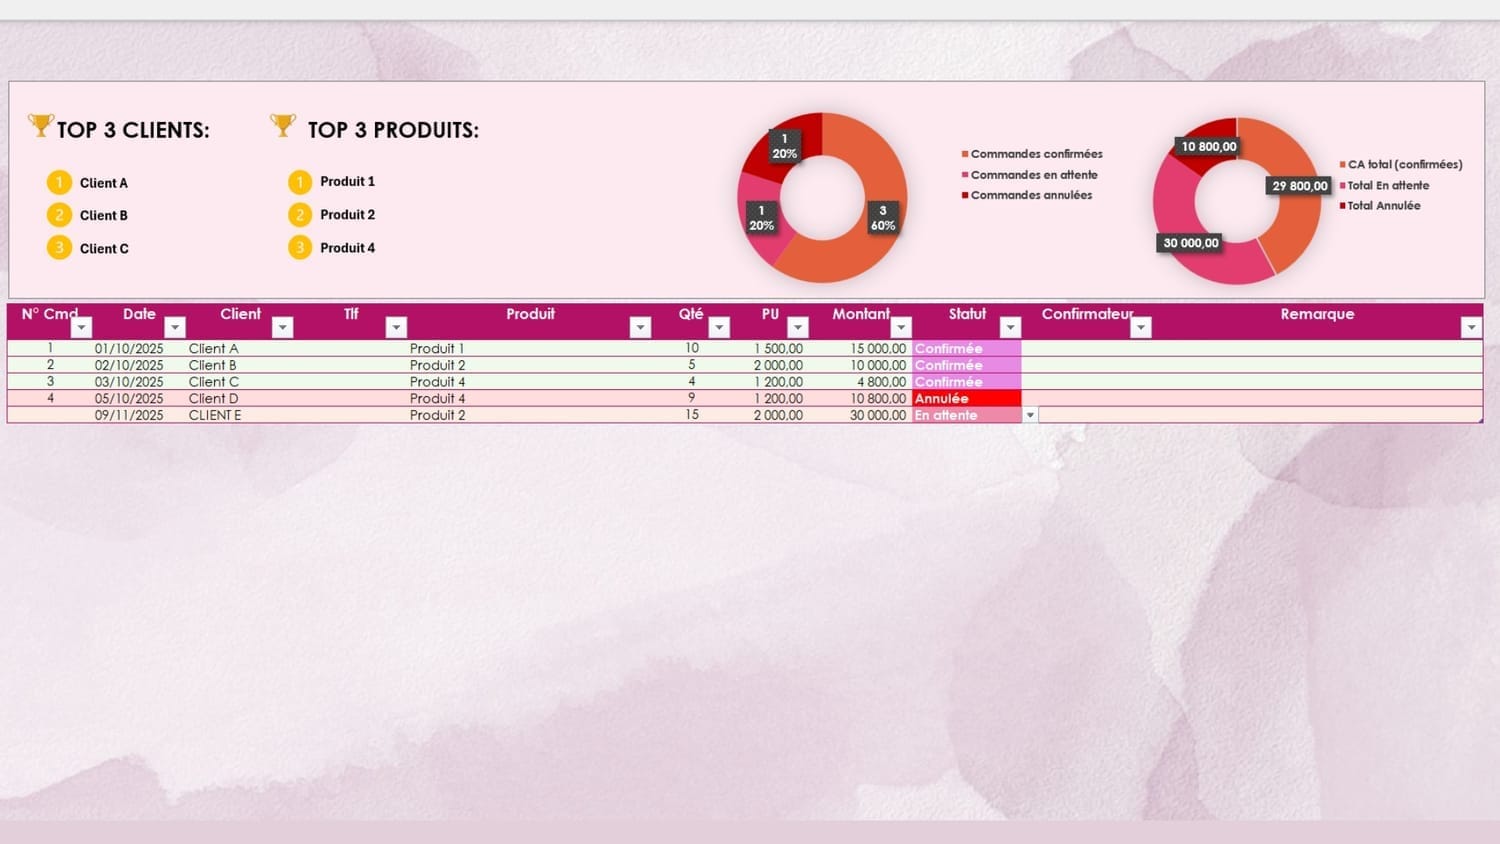
Task: Select the 10 800,00 data label on the amounts donut
Action: pos(1209,147)
